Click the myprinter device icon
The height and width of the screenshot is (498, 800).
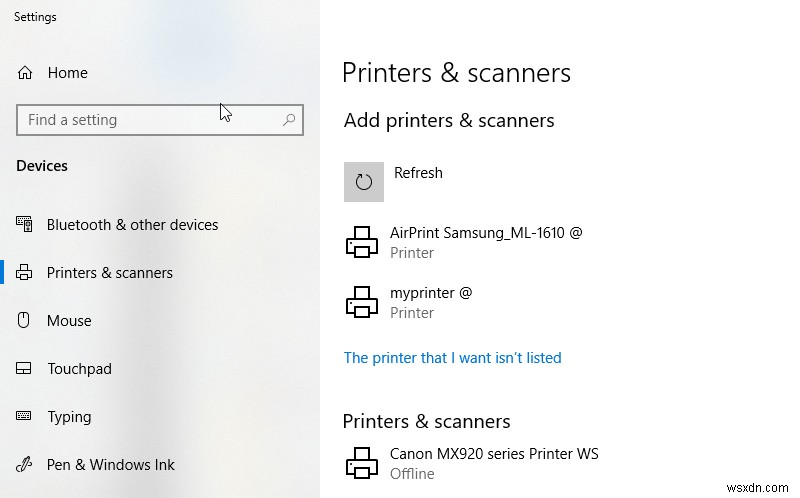pyautogui.click(x=362, y=302)
